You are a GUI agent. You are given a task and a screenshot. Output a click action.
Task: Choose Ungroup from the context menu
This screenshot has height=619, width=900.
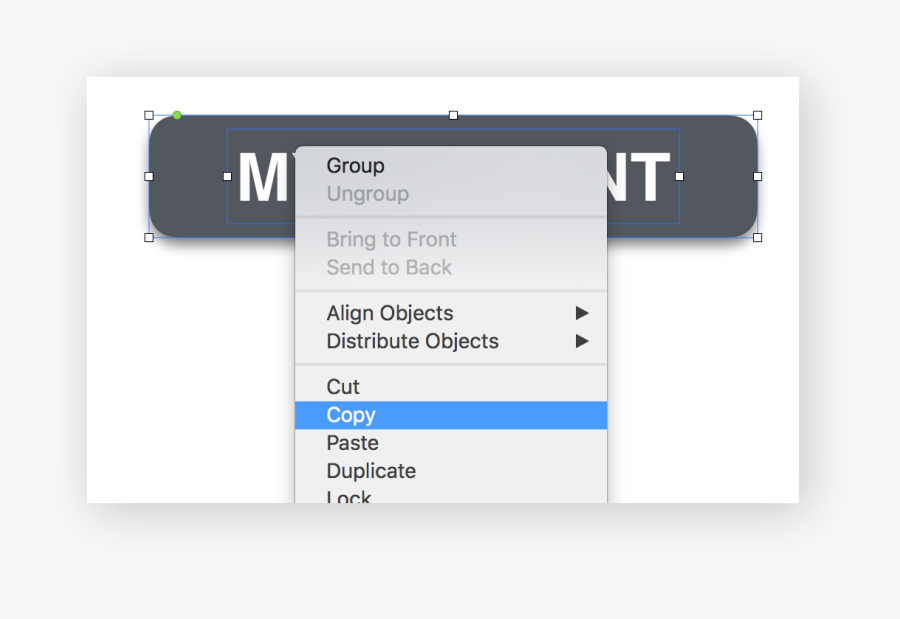pos(367,194)
